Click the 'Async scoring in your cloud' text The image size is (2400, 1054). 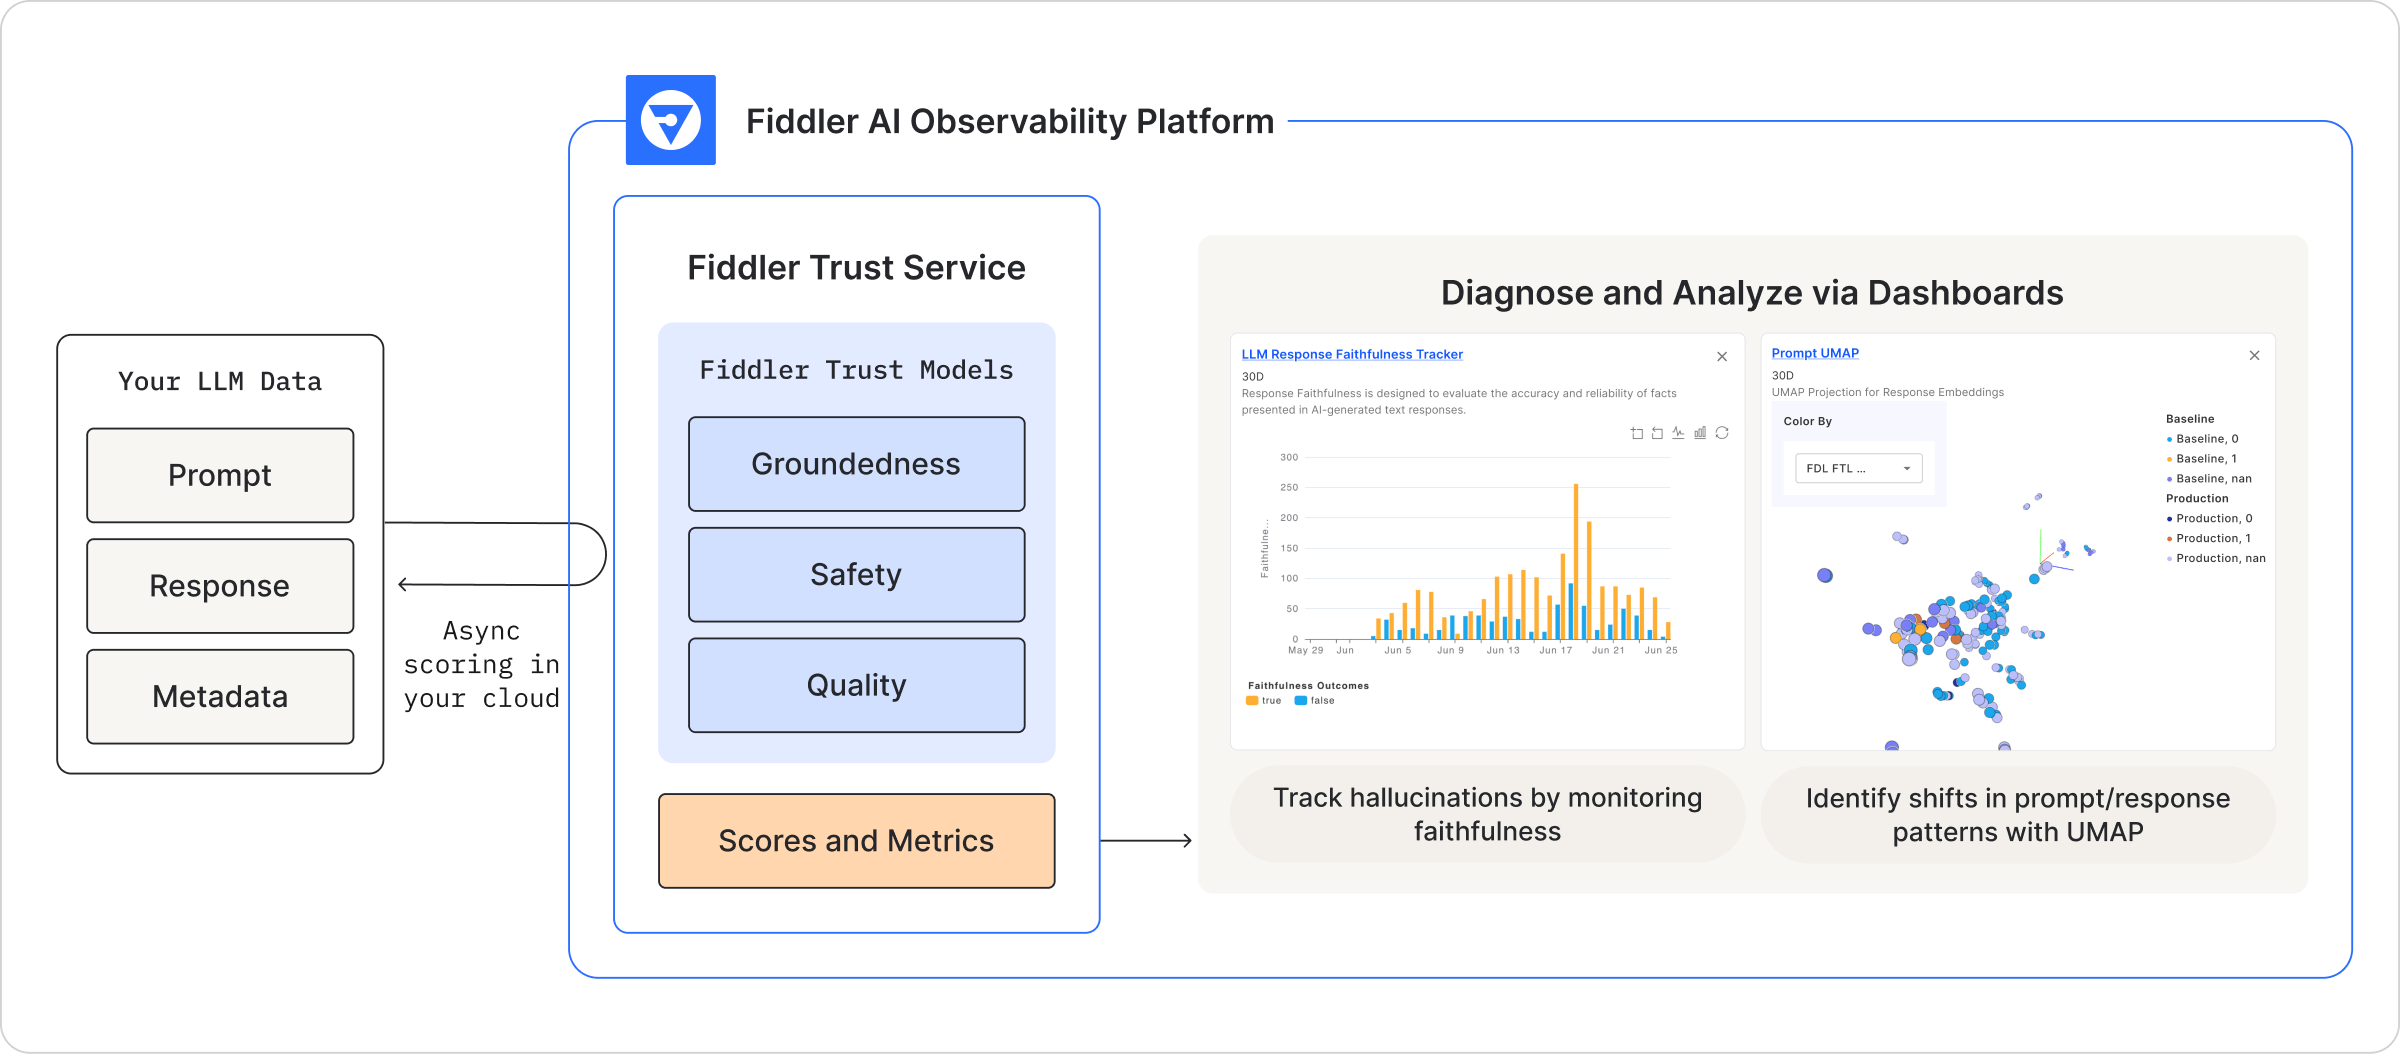click(x=481, y=665)
